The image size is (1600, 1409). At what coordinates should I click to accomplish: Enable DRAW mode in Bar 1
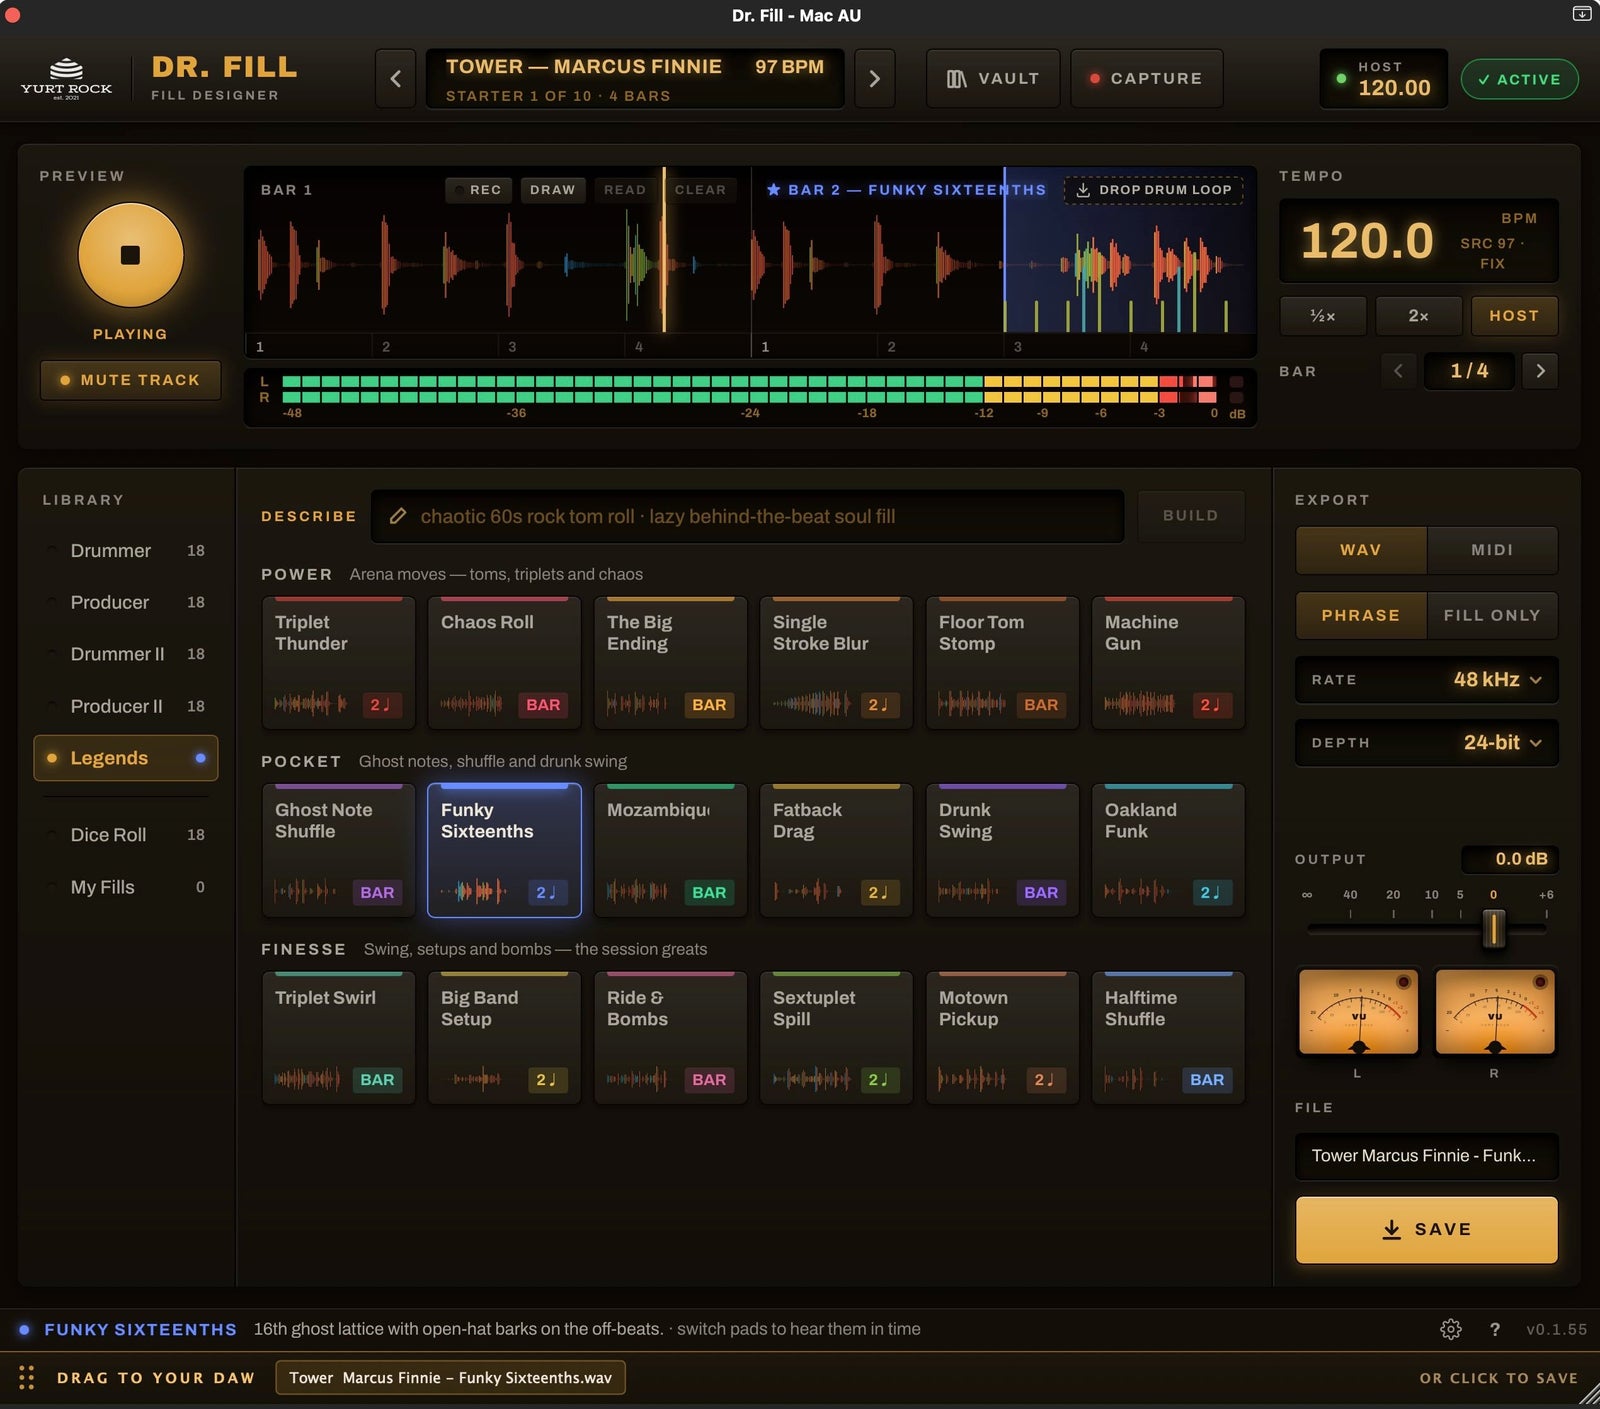(x=552, y=190)
